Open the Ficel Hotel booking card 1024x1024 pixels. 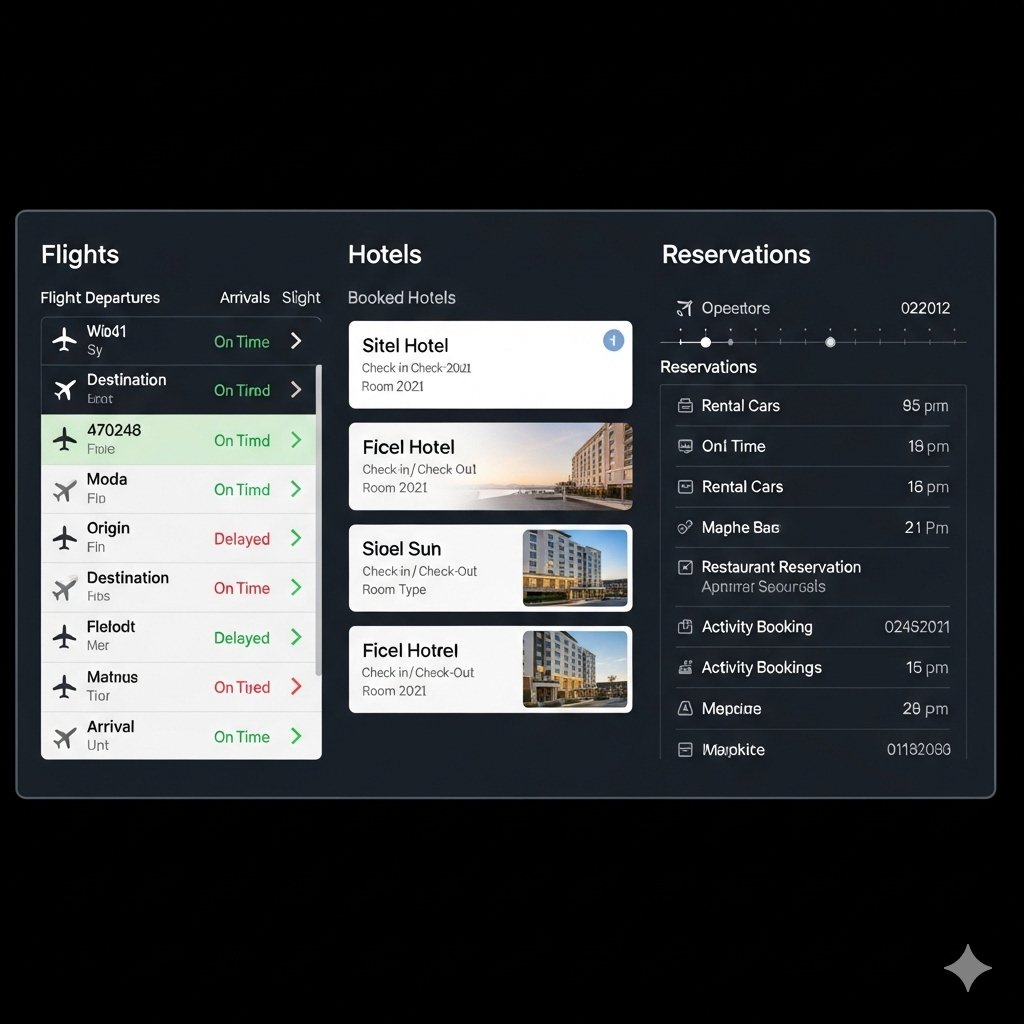490,466
